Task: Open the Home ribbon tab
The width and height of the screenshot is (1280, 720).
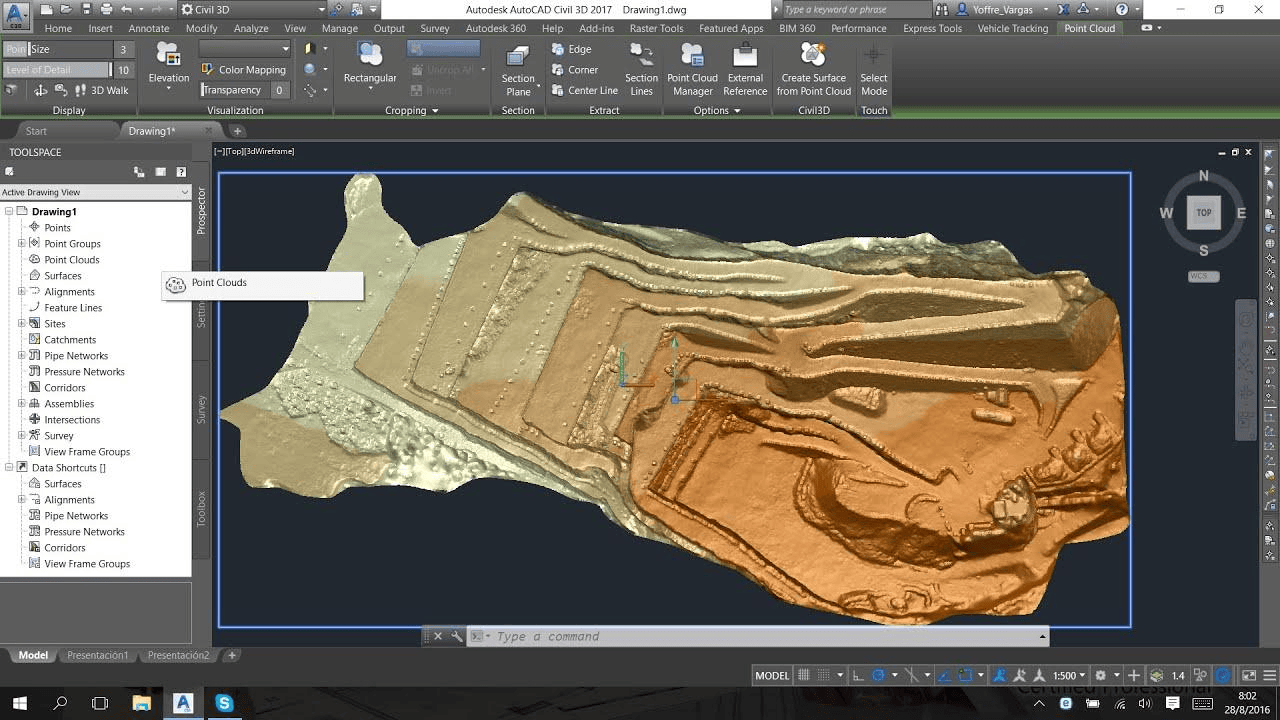Action: (x=58, y=28)
